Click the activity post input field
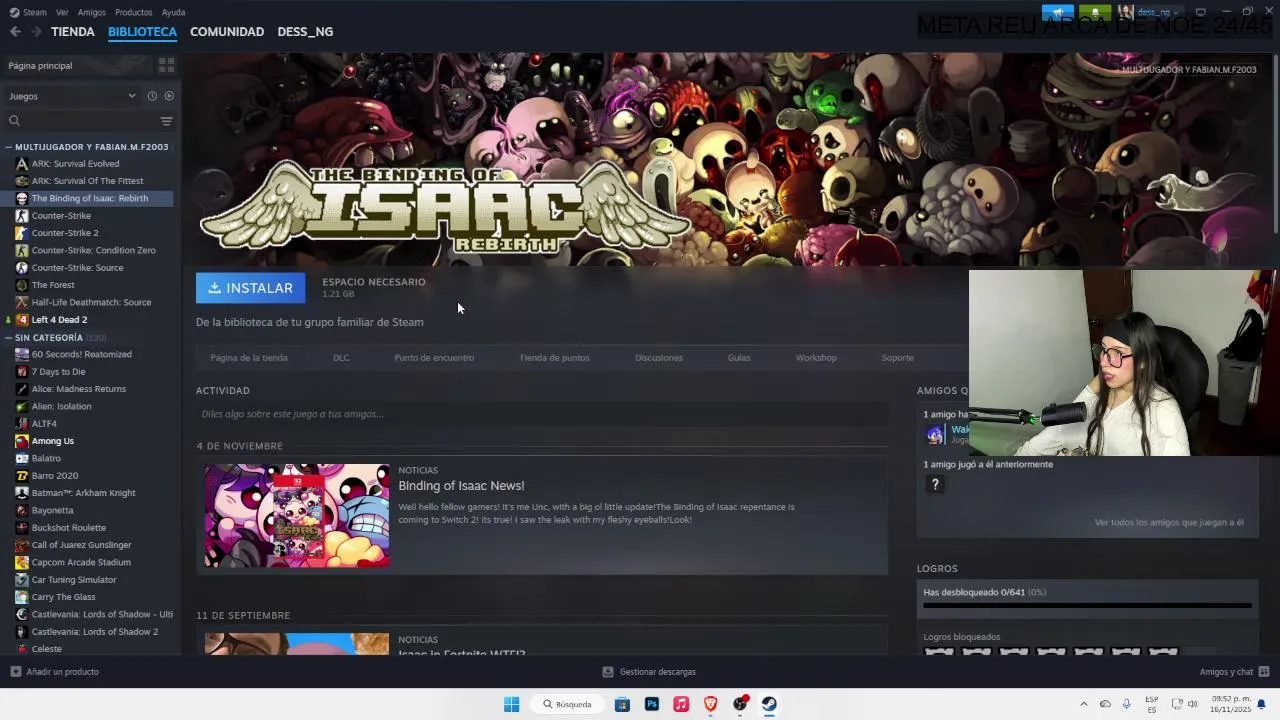Screen dimensions: 1280x720 [x=542, y=414]
